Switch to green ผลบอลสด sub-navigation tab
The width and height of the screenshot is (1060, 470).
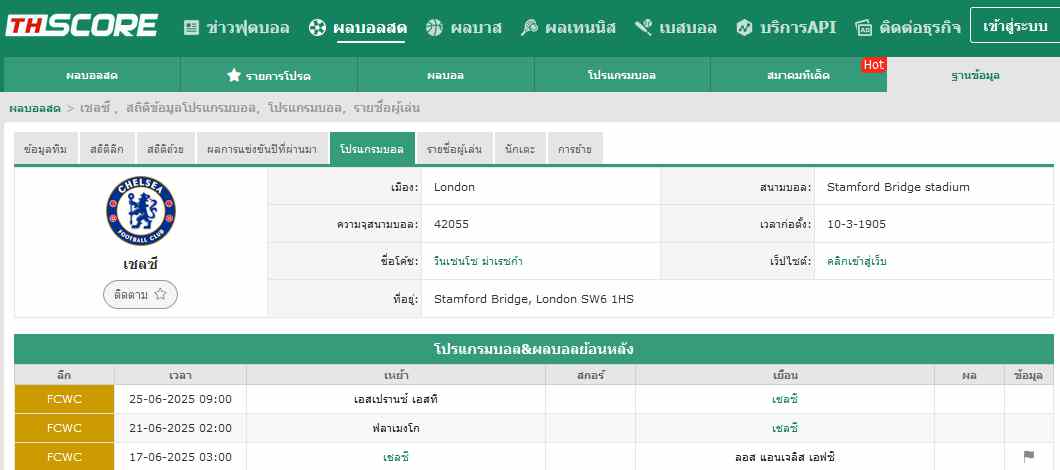pos(92,75)
